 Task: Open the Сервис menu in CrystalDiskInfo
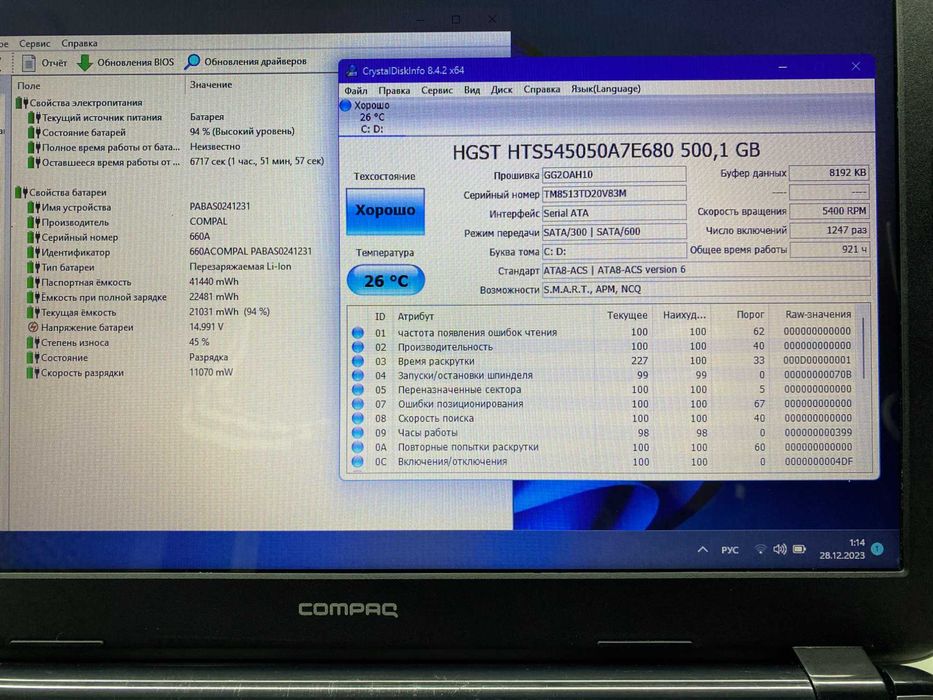[x=437, y=90]
